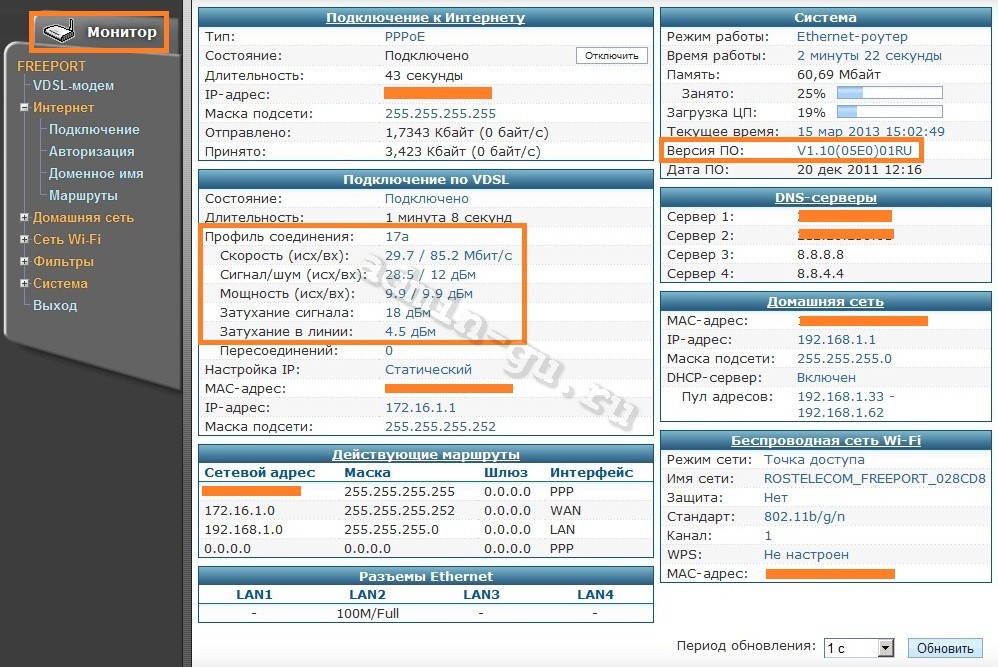Expand the Система tree node
This screenshot has width=998, height=667.
click(24, 284)
